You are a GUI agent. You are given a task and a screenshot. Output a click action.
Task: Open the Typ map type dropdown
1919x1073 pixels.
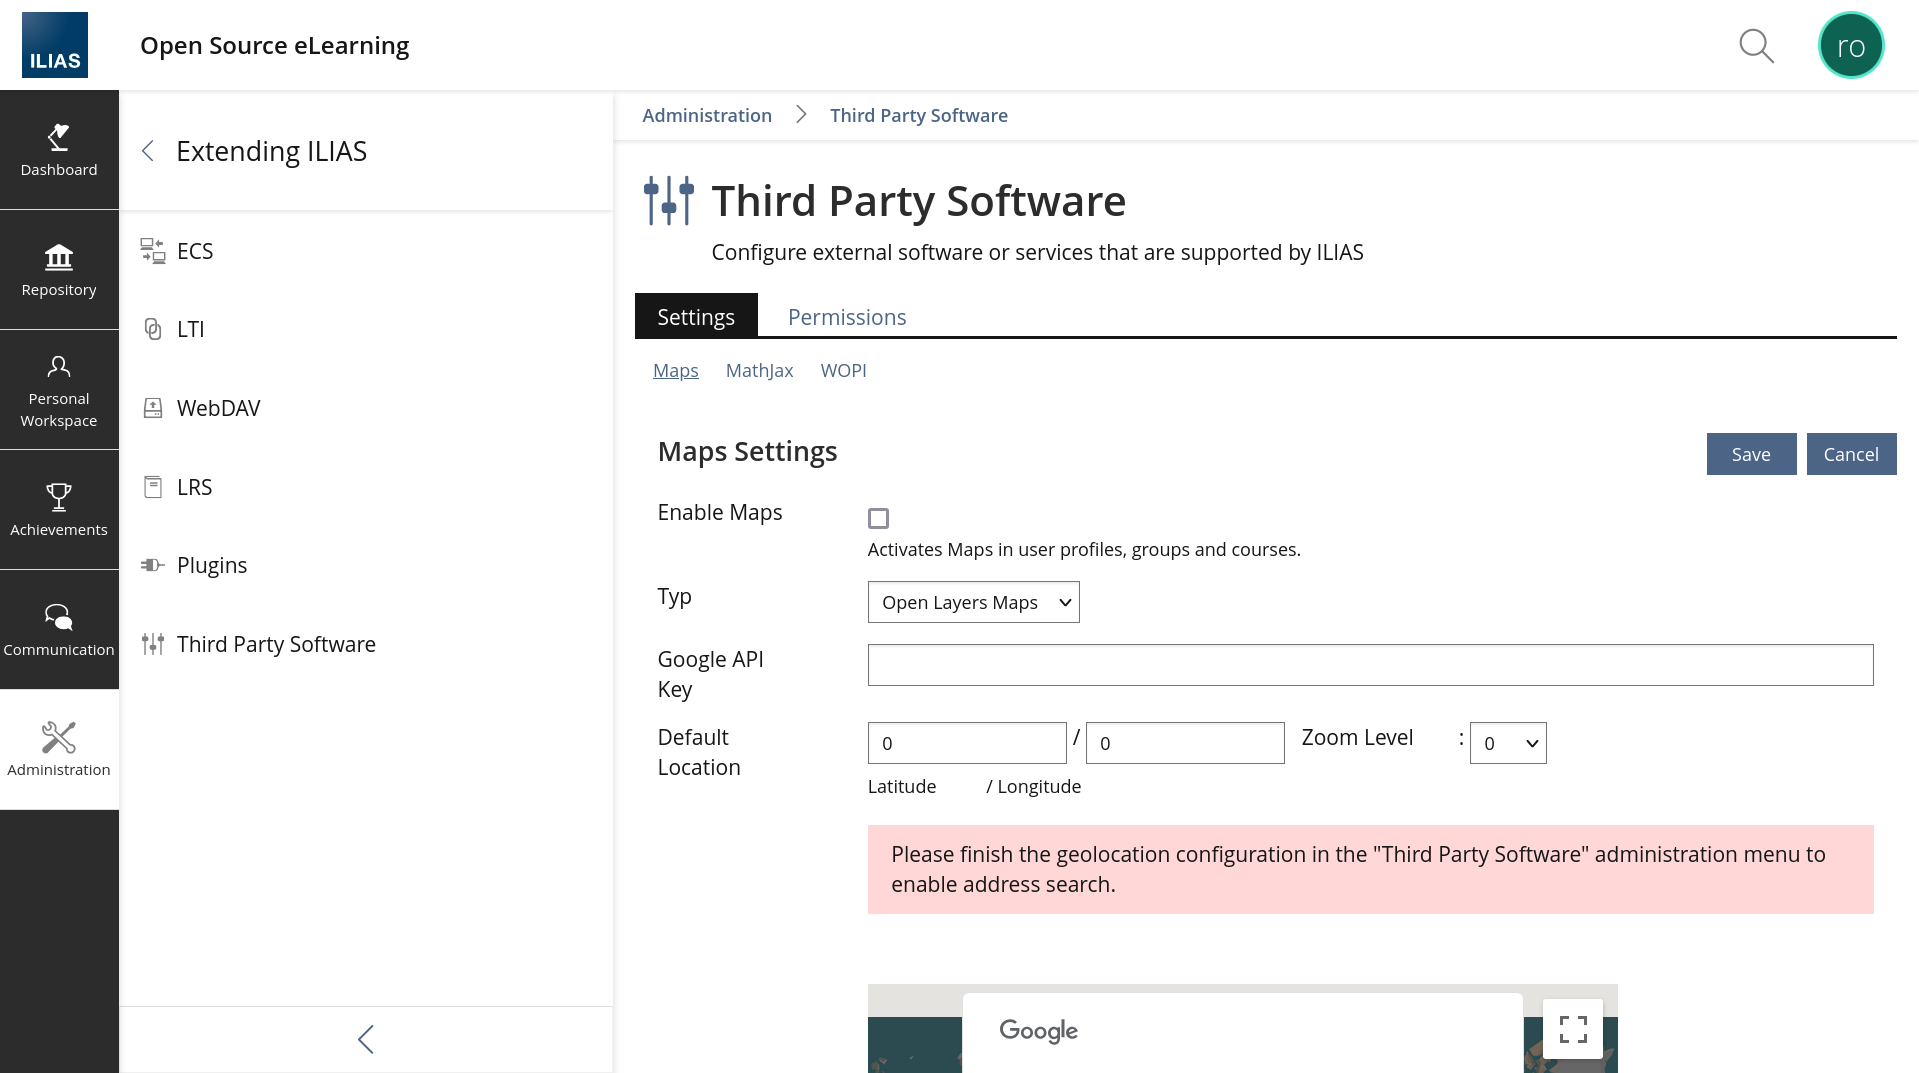[973, 602]
